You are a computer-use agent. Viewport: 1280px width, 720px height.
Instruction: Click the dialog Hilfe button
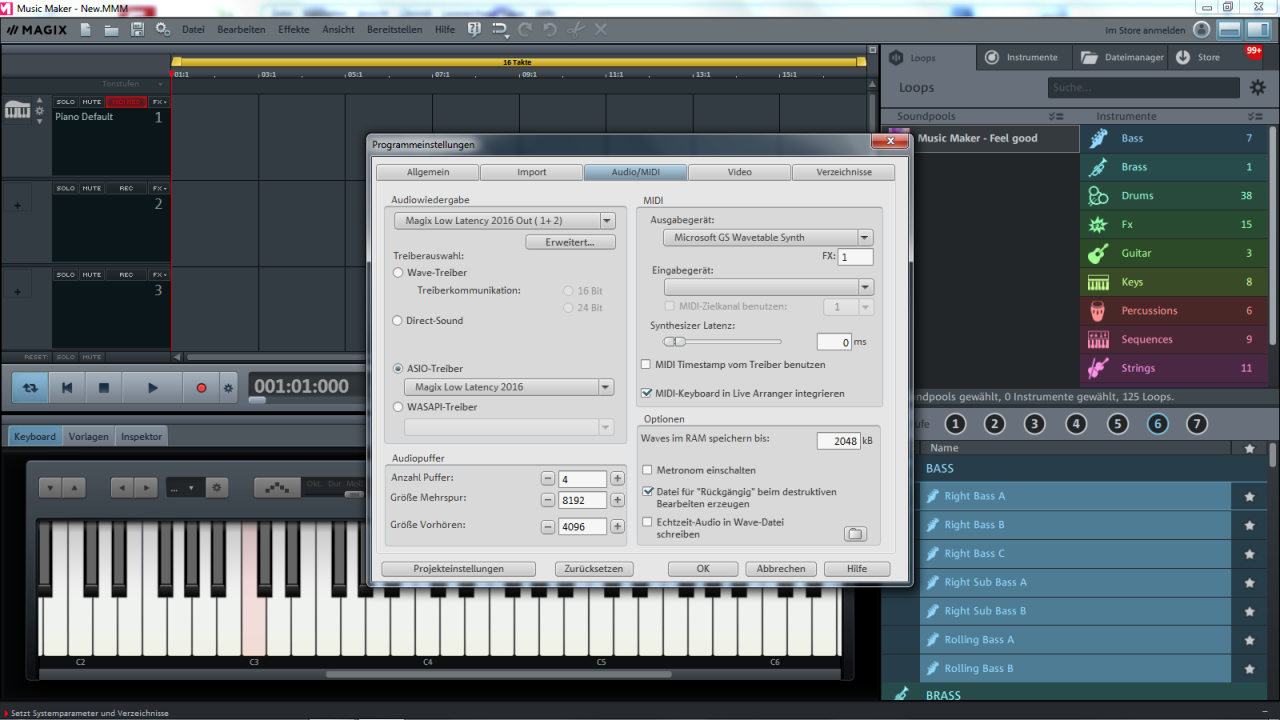click(856, 569)
